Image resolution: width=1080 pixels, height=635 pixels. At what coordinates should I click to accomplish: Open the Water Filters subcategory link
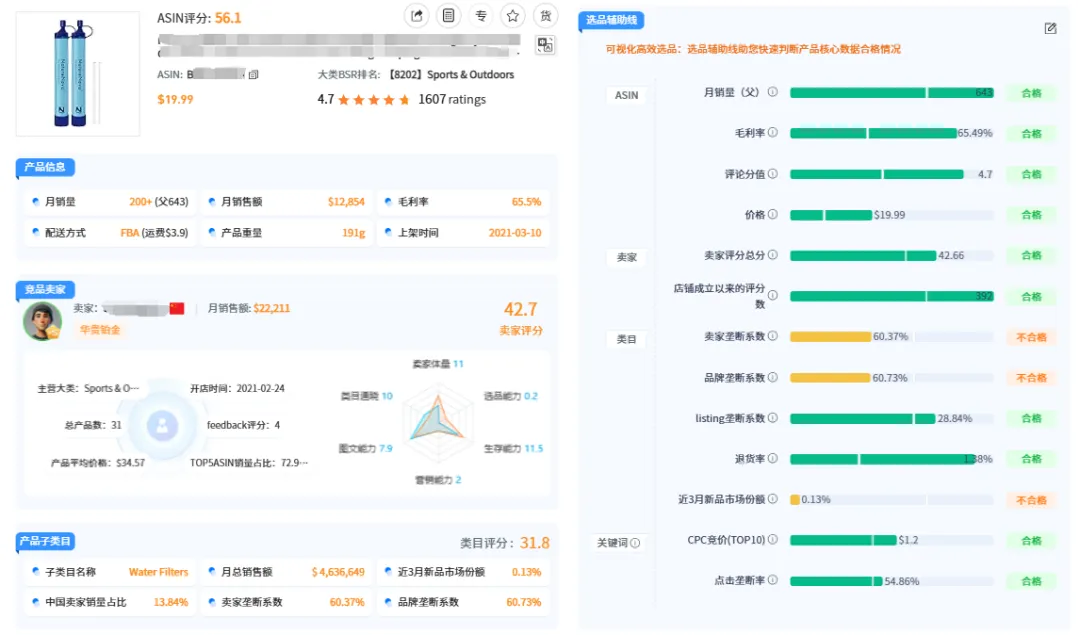158,572
